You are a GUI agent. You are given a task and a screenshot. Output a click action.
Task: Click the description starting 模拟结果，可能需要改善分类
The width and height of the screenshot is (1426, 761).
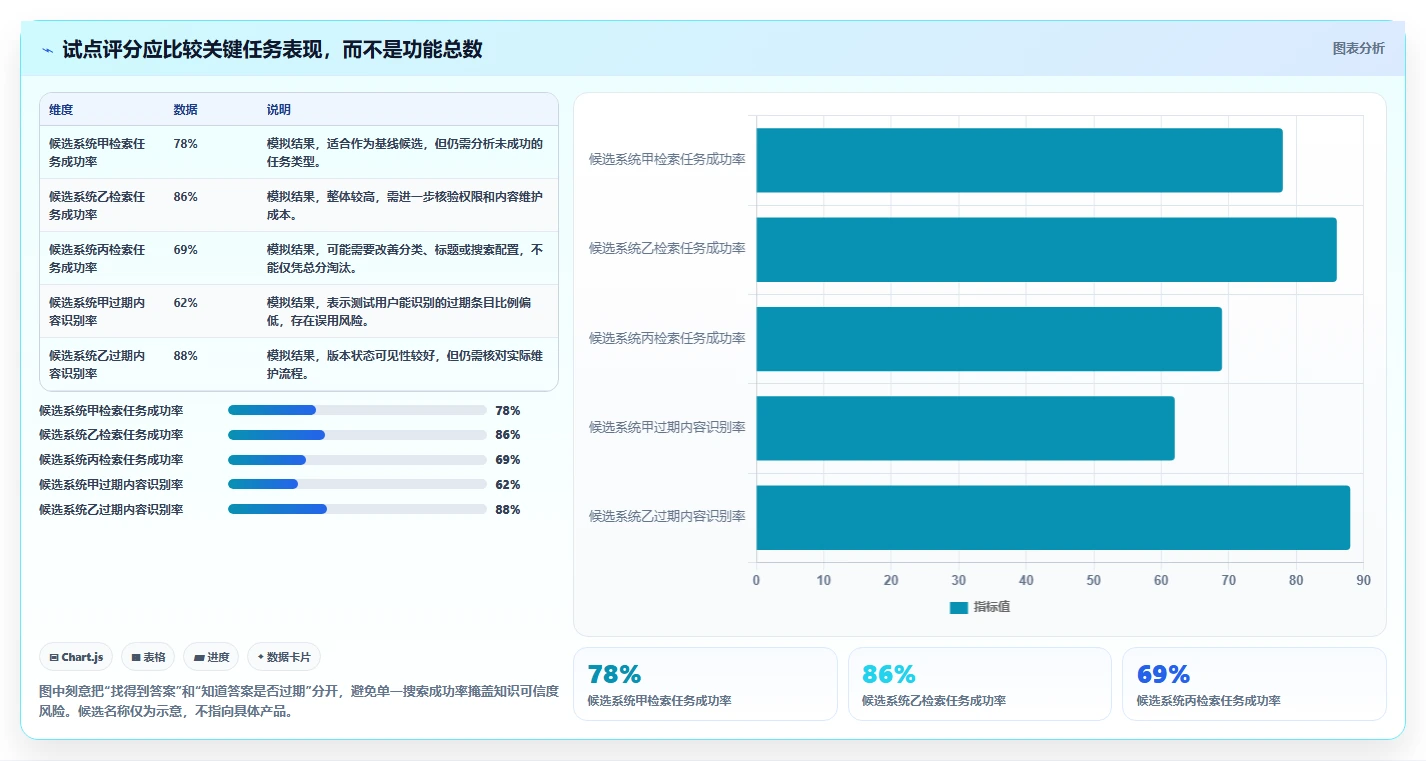coord(405,258)
